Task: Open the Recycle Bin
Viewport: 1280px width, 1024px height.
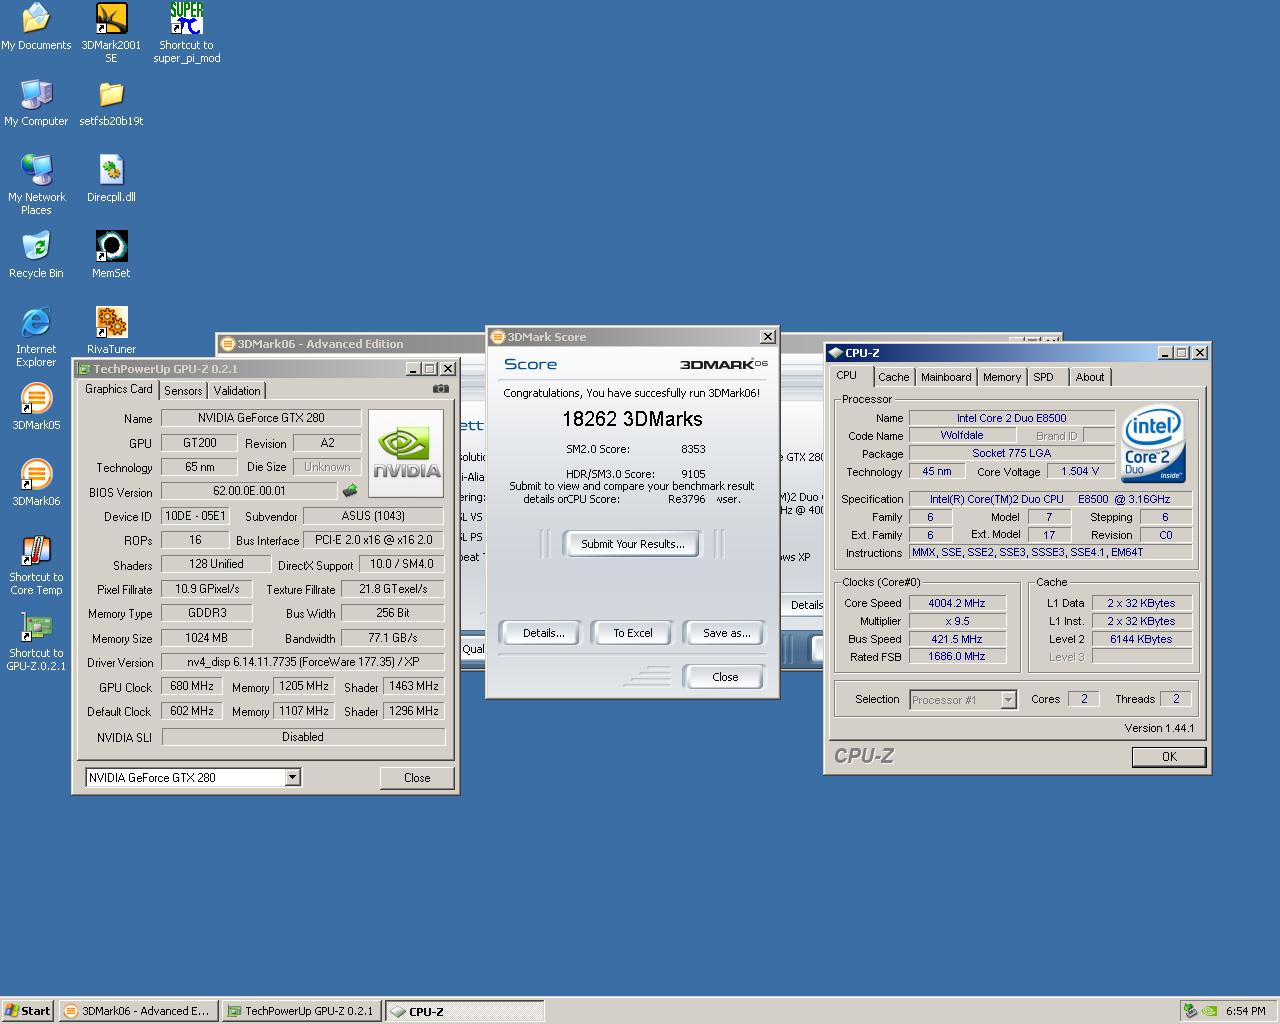Action: pyautogui.click(x=36, y=255)
